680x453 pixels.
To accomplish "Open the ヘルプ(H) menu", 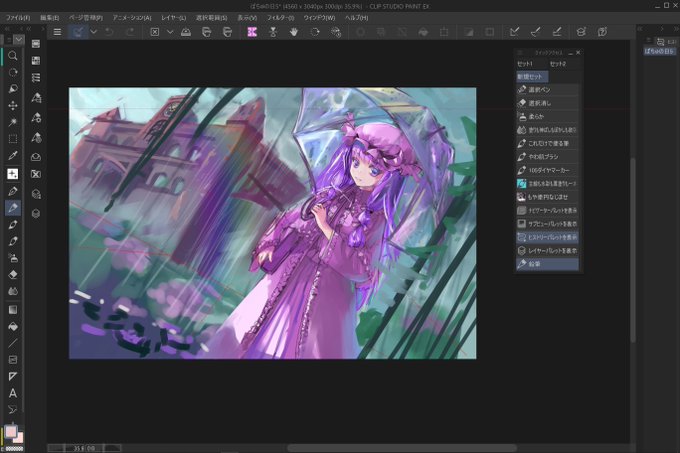I will [x=356, y=18].
